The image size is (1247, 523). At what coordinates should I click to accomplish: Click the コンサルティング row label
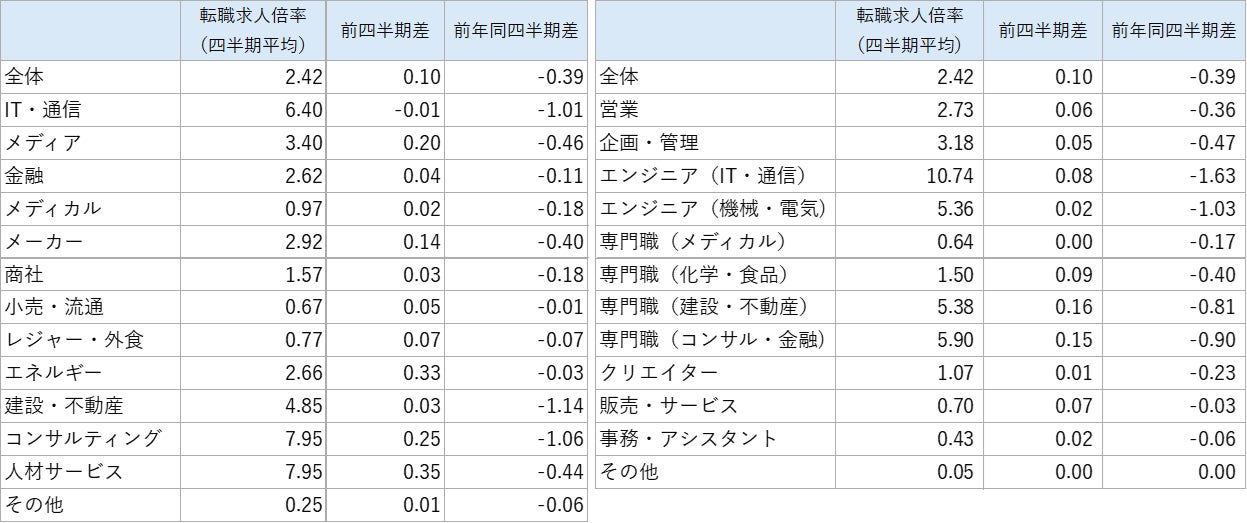tap(83, 439)
